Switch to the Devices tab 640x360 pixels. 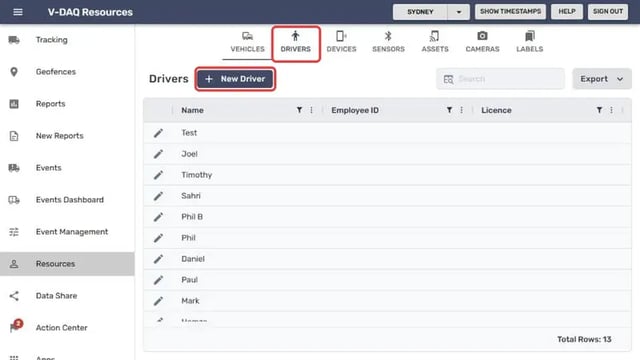(341, 42)
